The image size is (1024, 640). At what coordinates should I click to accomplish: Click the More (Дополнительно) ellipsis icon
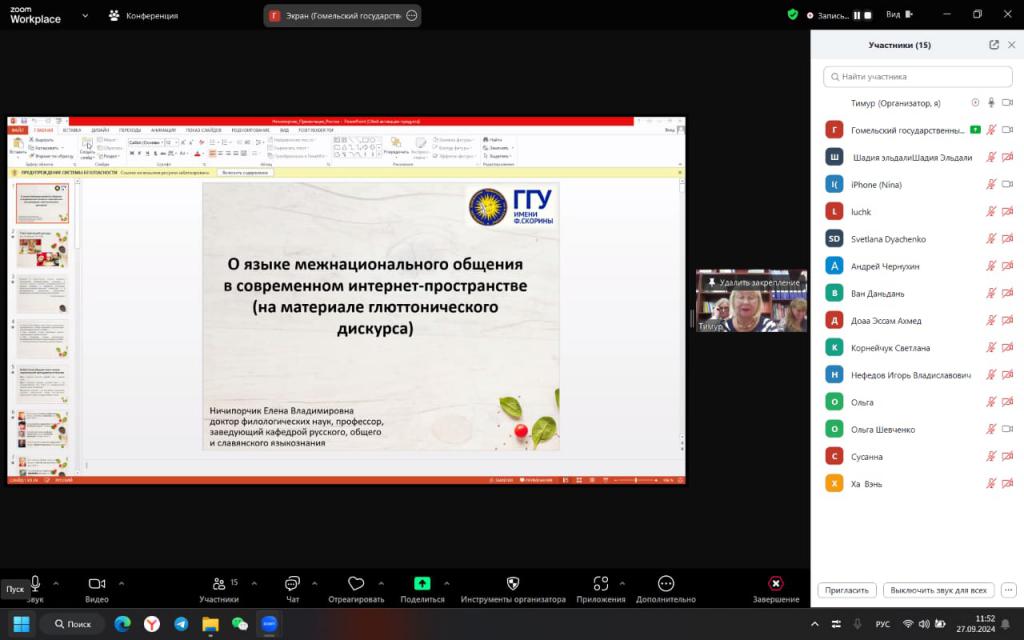point(666,584)
